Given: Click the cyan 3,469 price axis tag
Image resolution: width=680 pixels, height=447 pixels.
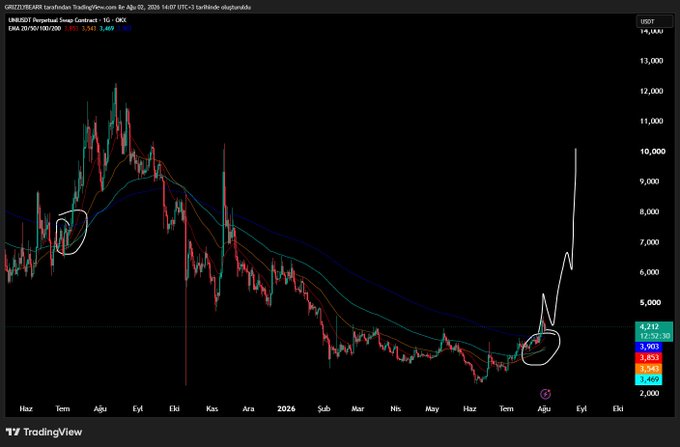Looking at the screenshot, I should coord(649,379).
